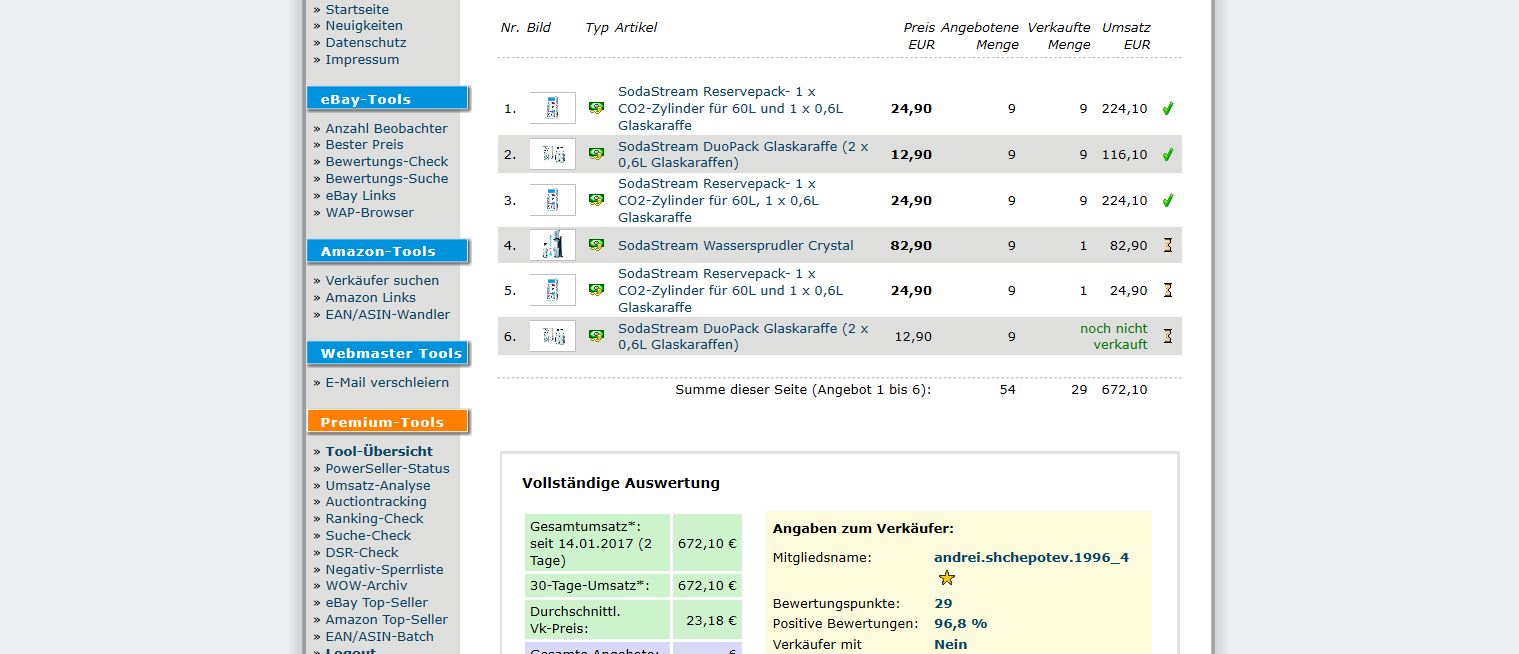Open the Negativ-Sperrliste tool
Screen dimensions: 1519x654
385,569
